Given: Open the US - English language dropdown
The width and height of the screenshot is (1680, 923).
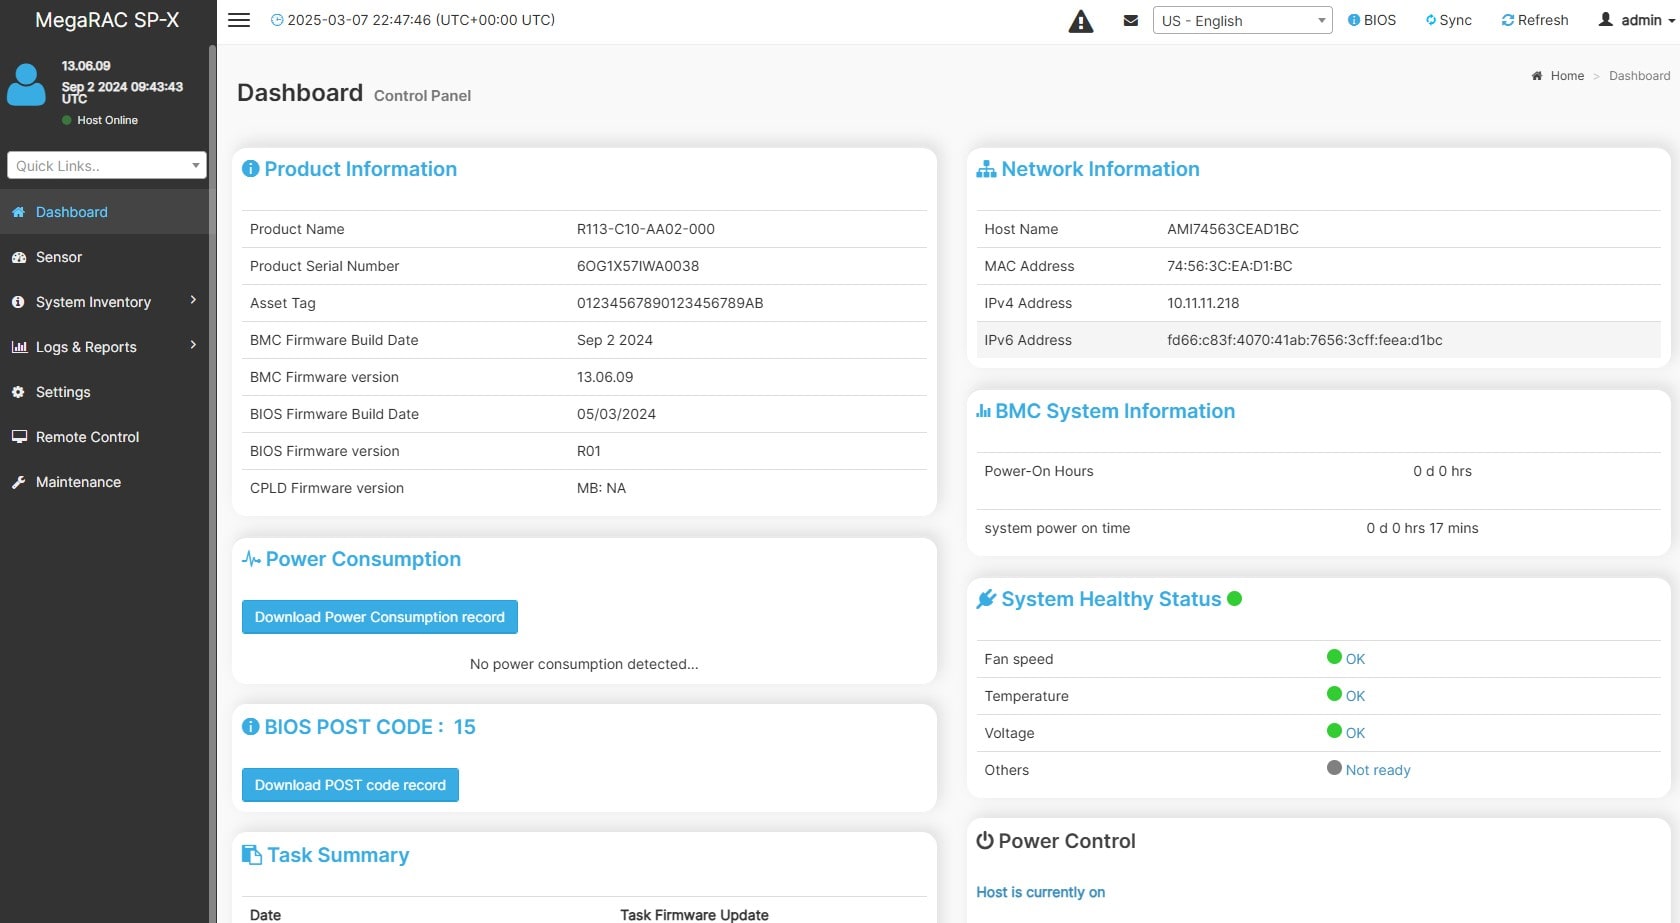Looking at the screenshot, I should pos(1242,21).
